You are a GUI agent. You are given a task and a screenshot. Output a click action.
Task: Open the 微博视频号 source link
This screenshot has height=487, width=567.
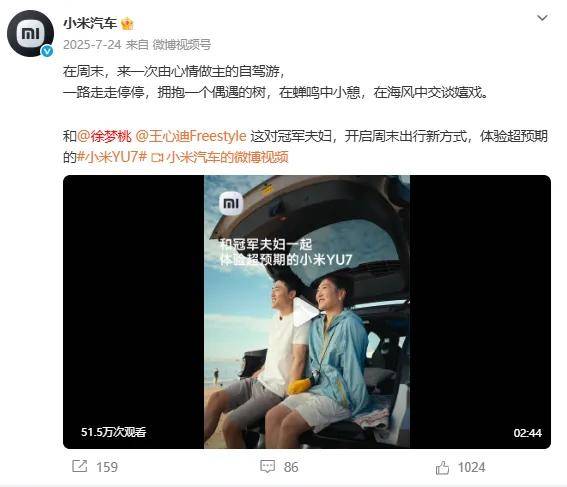pyautogui.click(x=182, y=45)
